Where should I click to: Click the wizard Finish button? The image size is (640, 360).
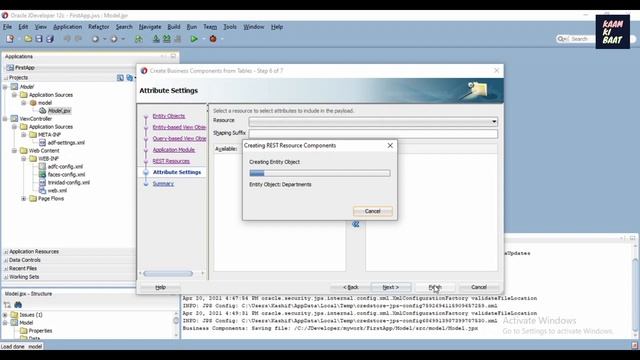(x=435, y=287)
